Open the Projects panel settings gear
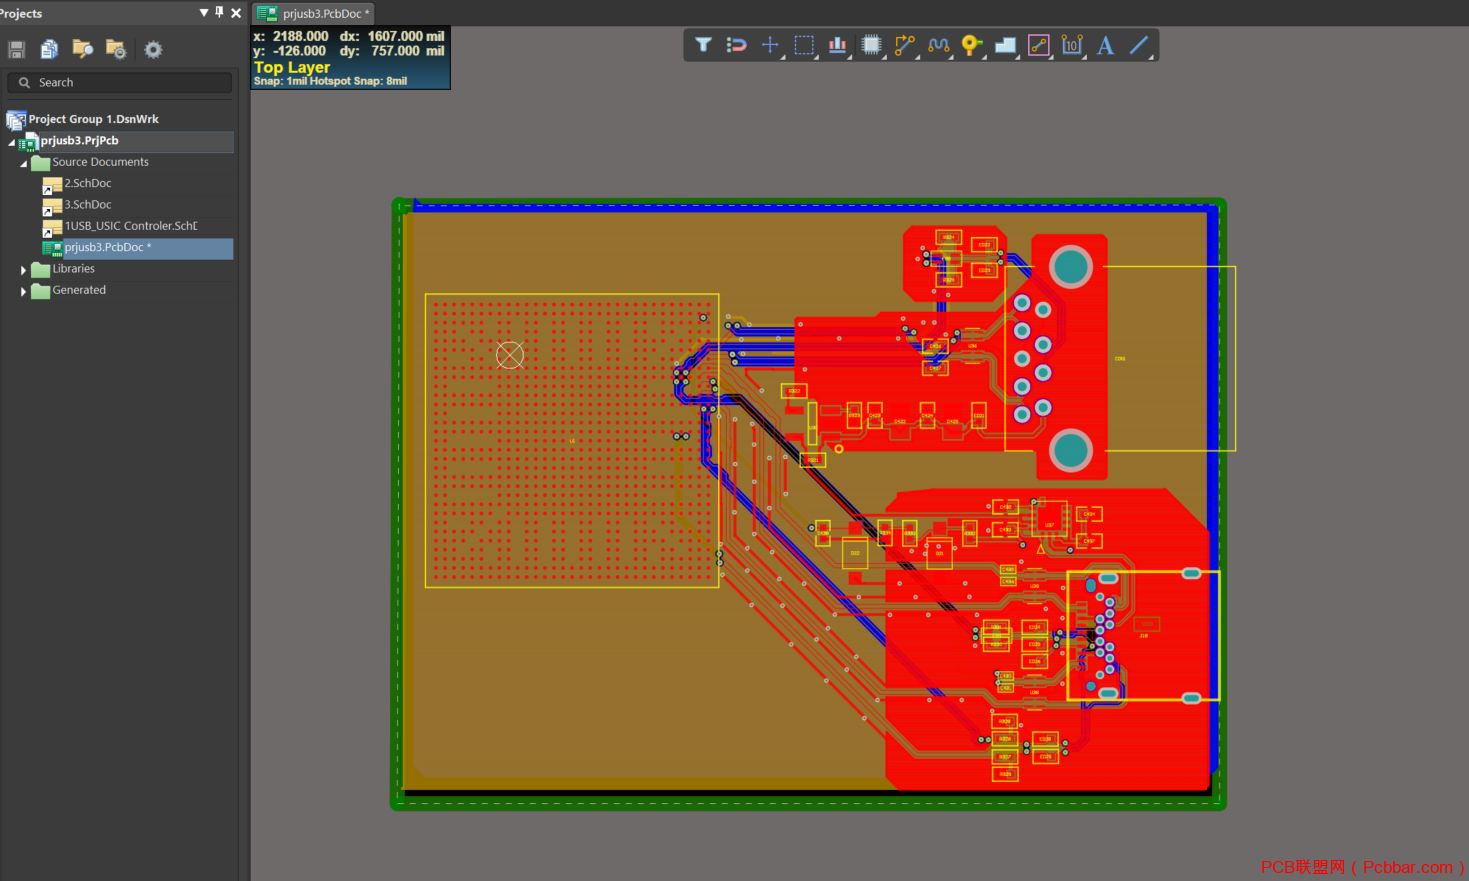This screenshot has width=1469, height=881. pos(153,49)
